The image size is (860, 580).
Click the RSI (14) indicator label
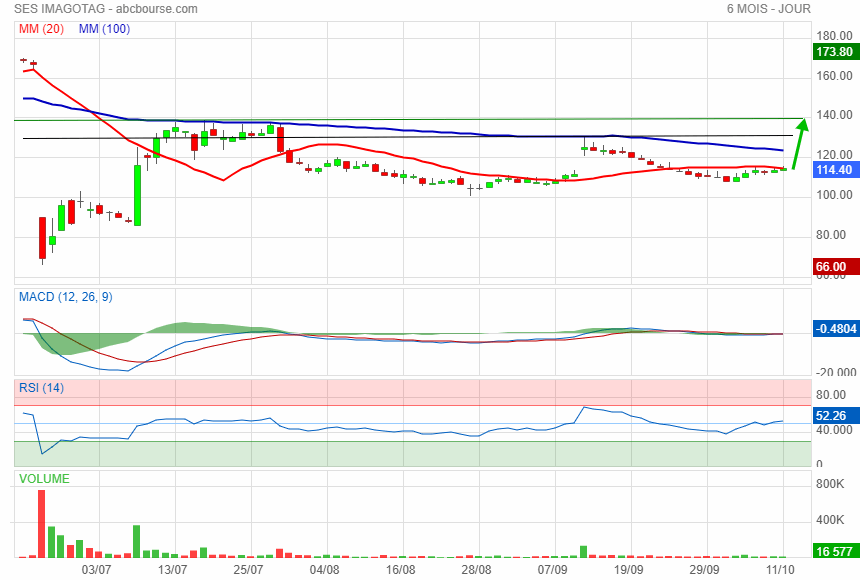[42, 388]
